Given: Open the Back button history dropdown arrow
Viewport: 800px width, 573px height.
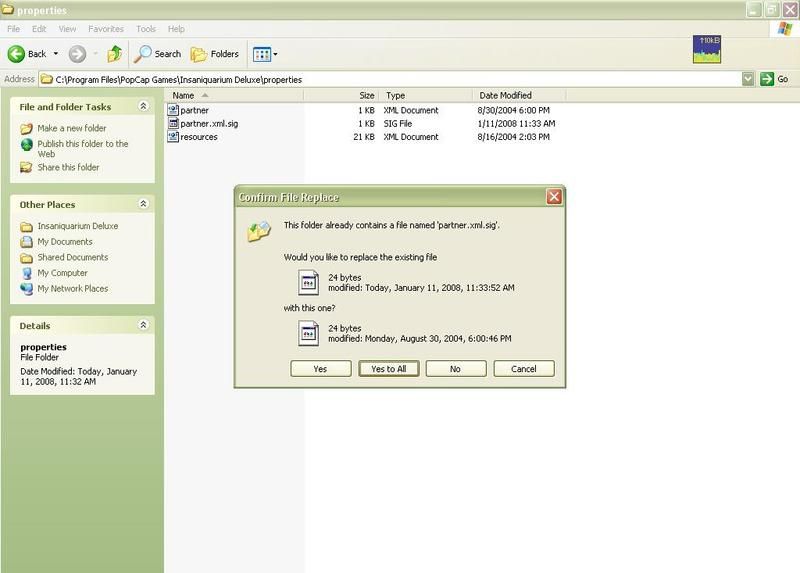Looking at the screenshot, I should pos(56,54).
